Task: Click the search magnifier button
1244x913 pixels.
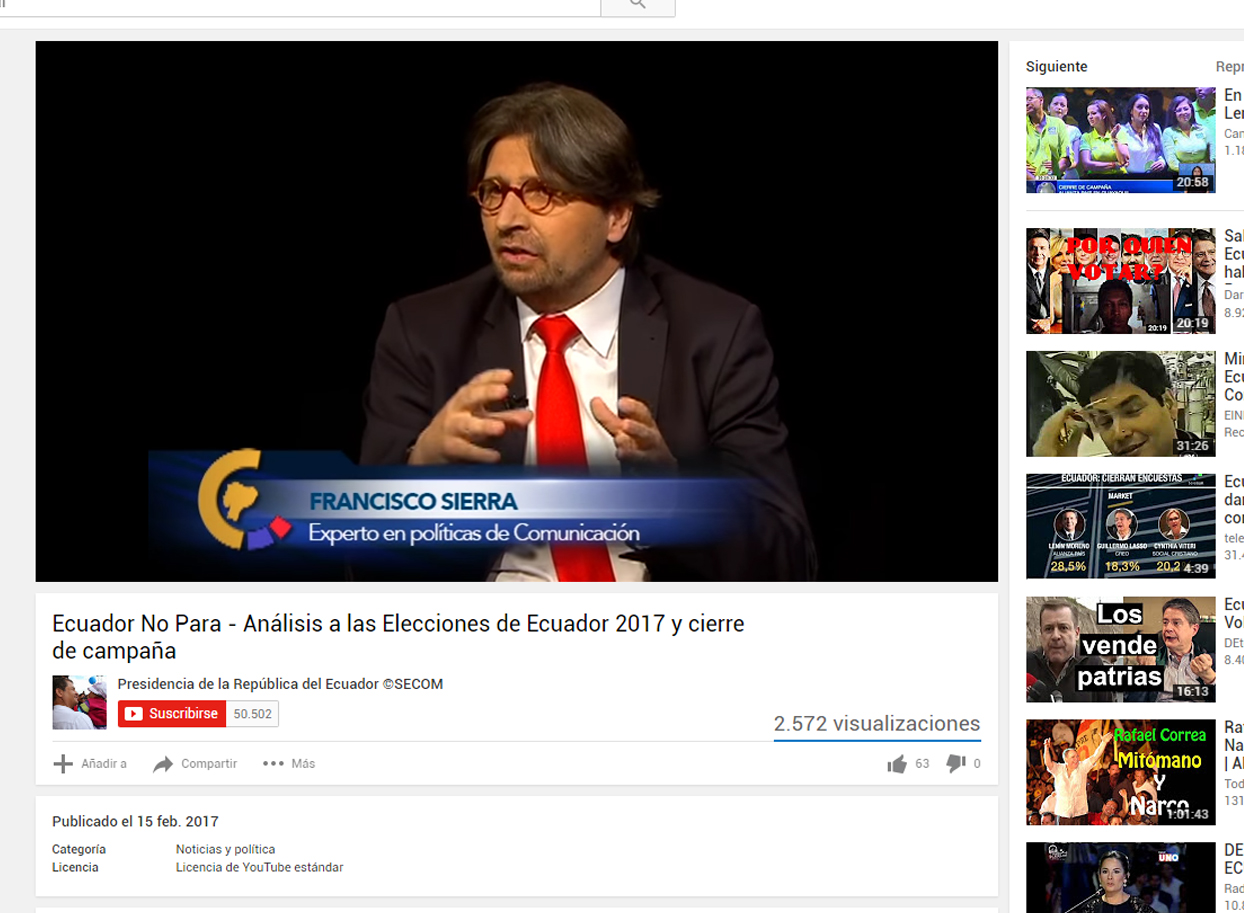Action: point(637,6)
